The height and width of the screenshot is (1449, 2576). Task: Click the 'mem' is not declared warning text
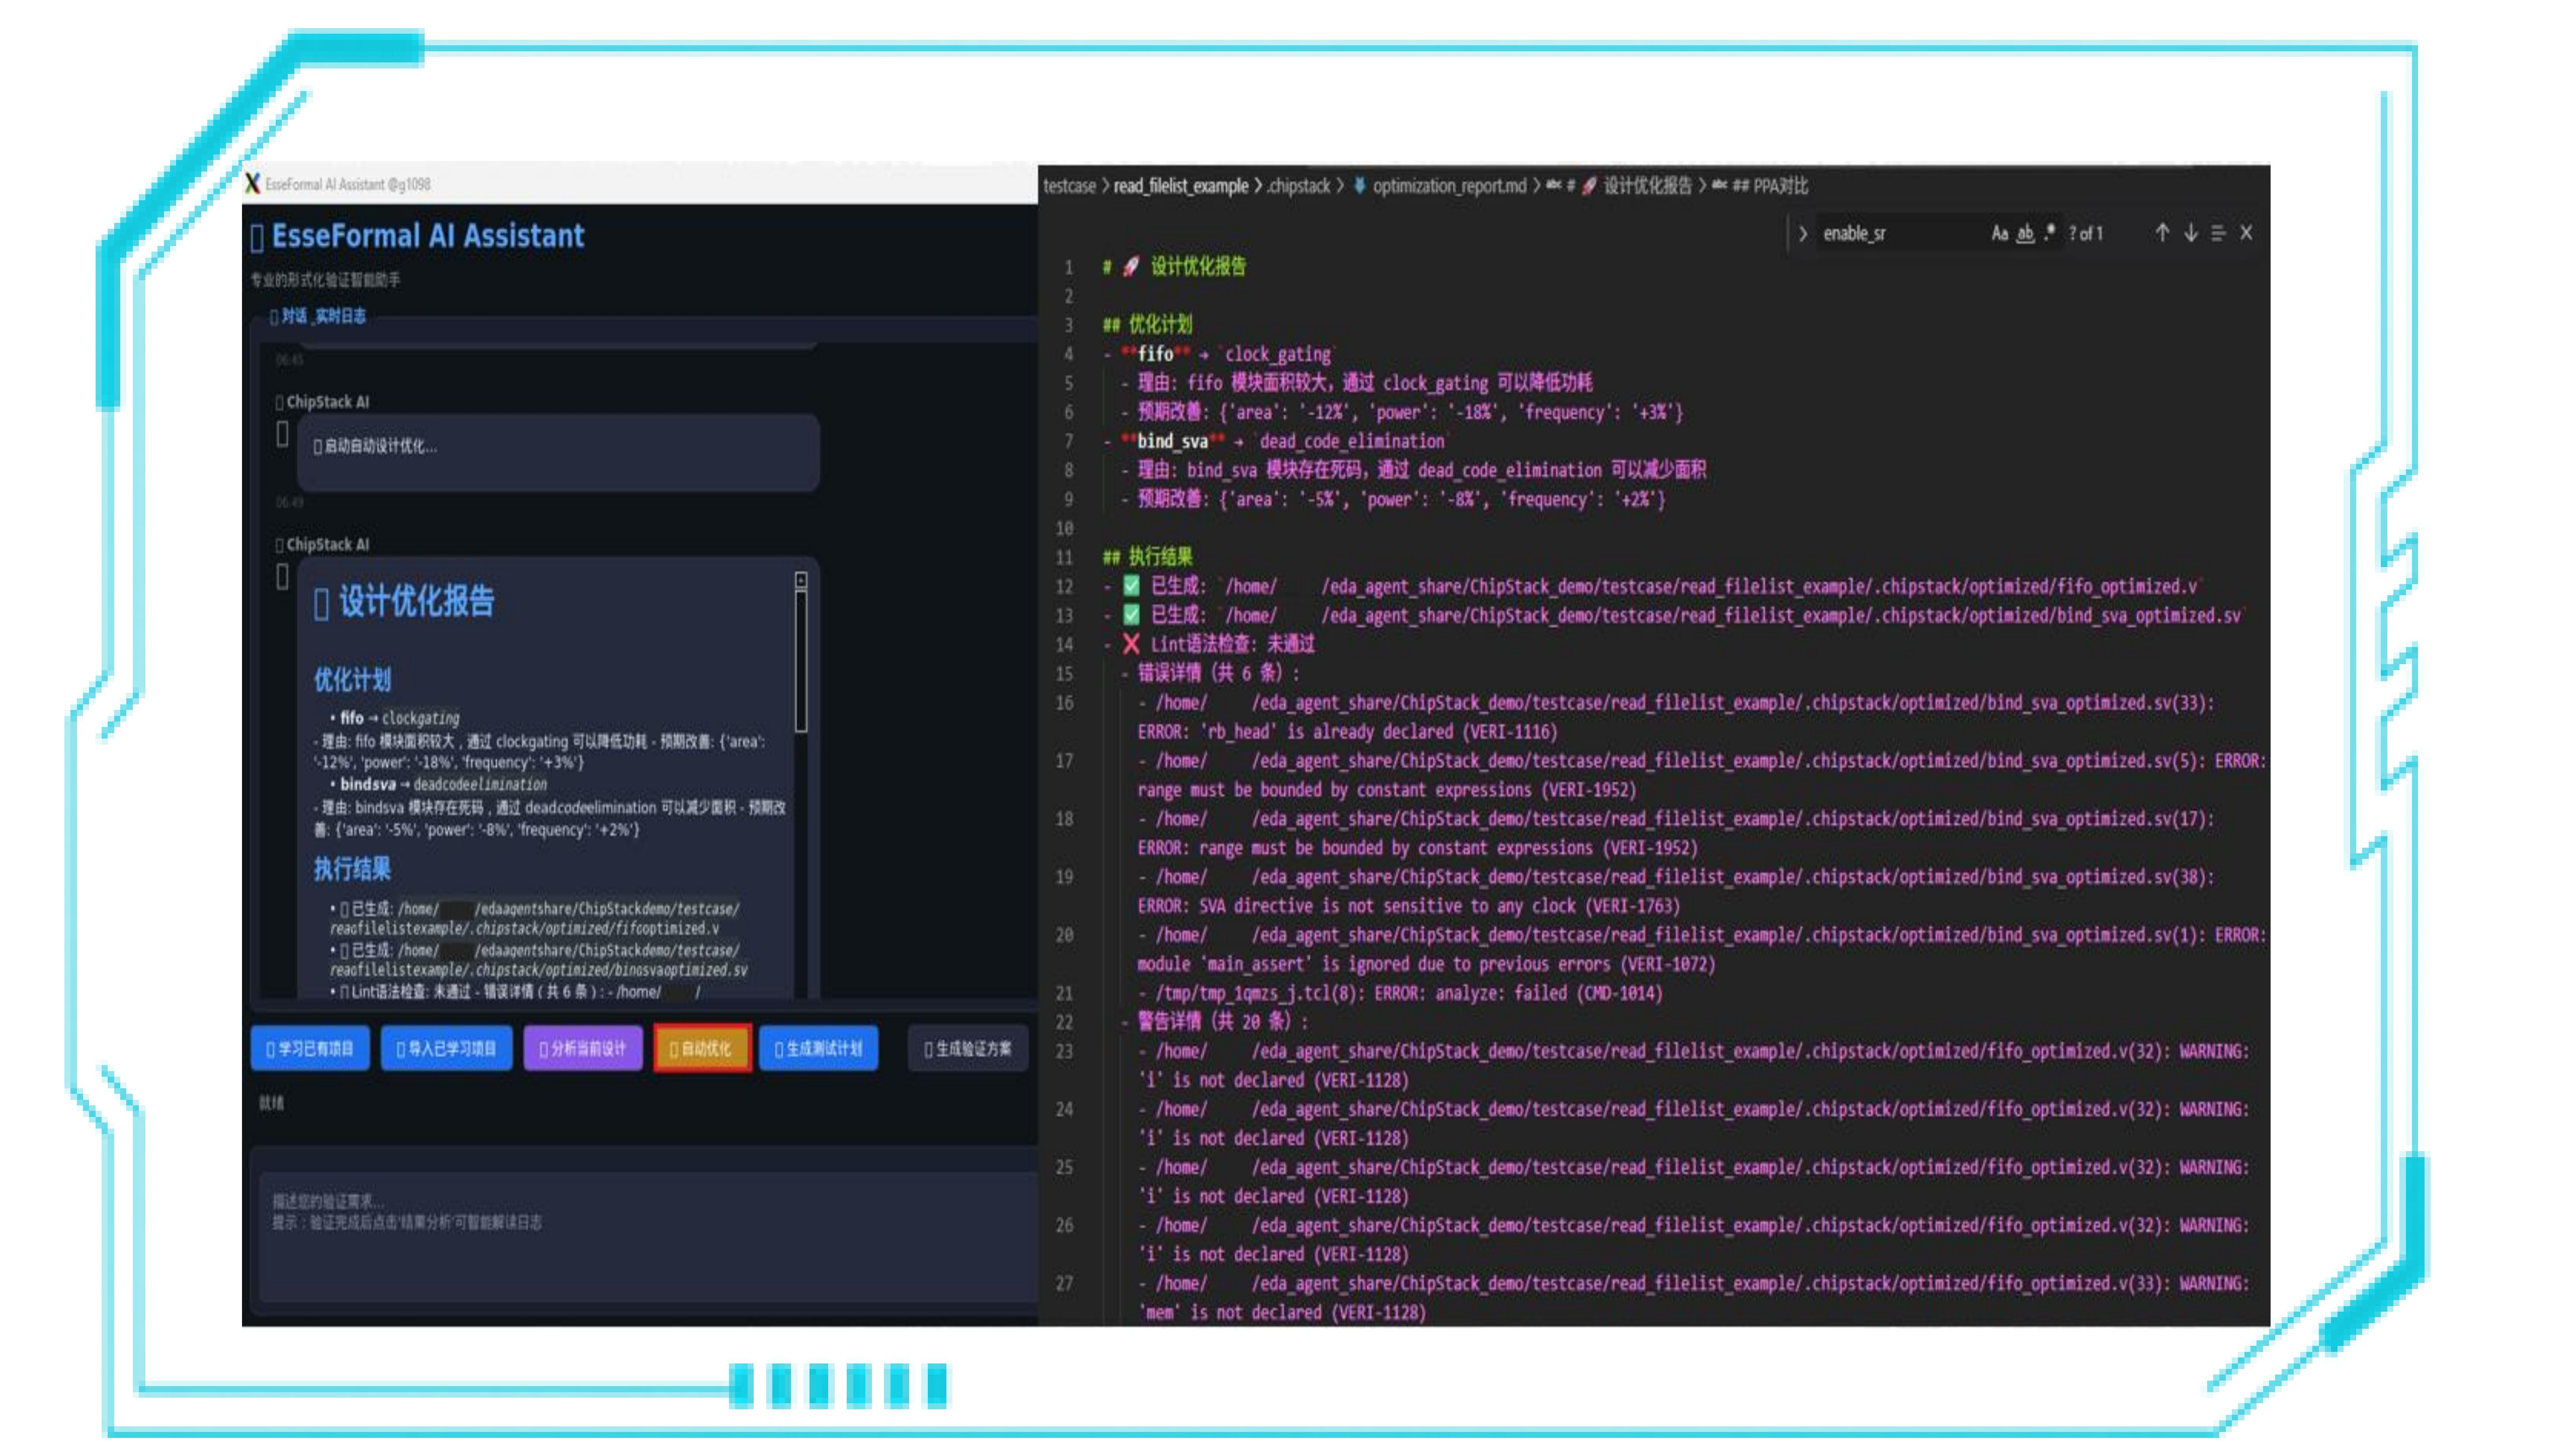[x=1282, y=1313]
